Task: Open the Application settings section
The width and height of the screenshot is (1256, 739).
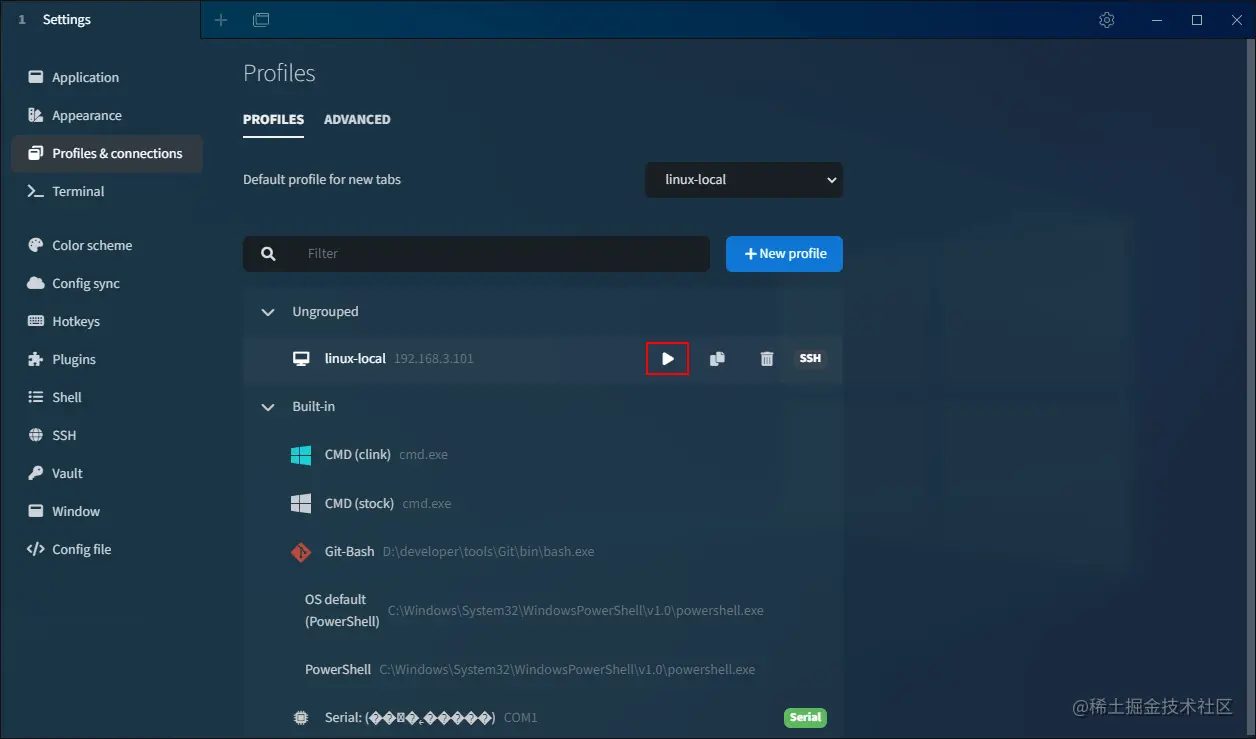Action: tap(107, 77)
